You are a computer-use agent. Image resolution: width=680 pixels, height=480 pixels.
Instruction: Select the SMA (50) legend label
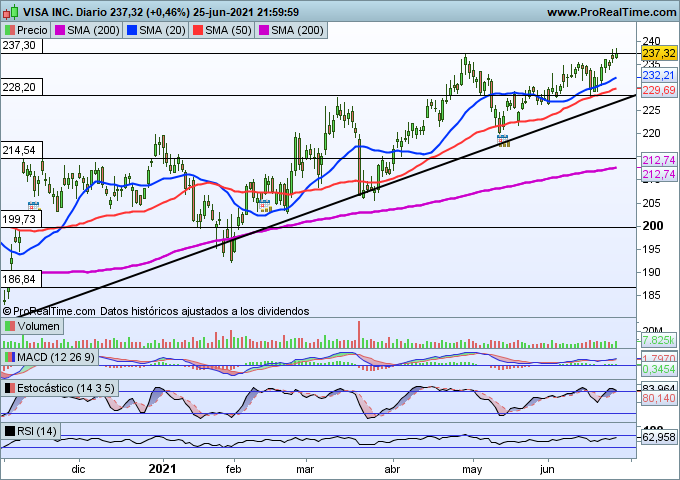tap(228, 30)
